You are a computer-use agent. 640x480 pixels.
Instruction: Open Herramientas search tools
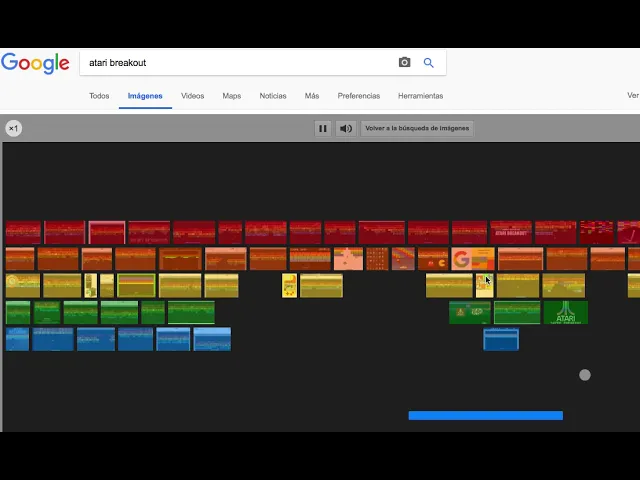(420, 96)
